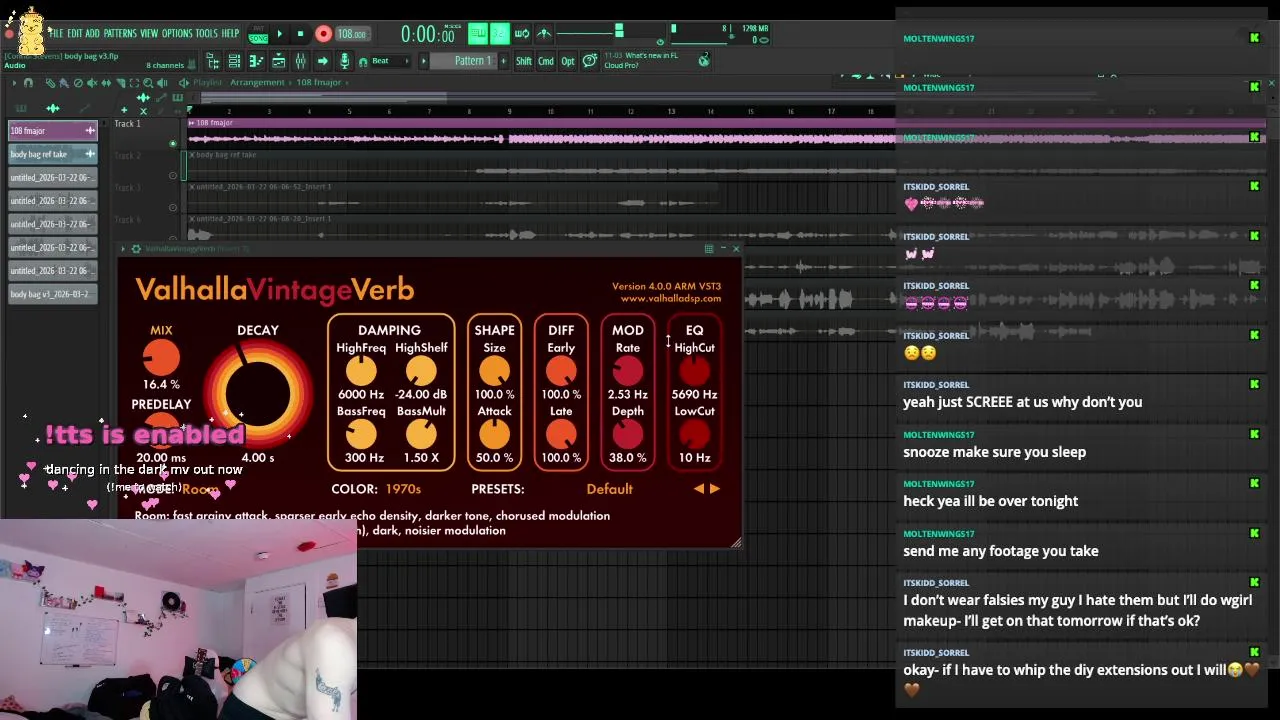Toggle the 3.2.1 countdown button
1280x720 pixels.
499,33
